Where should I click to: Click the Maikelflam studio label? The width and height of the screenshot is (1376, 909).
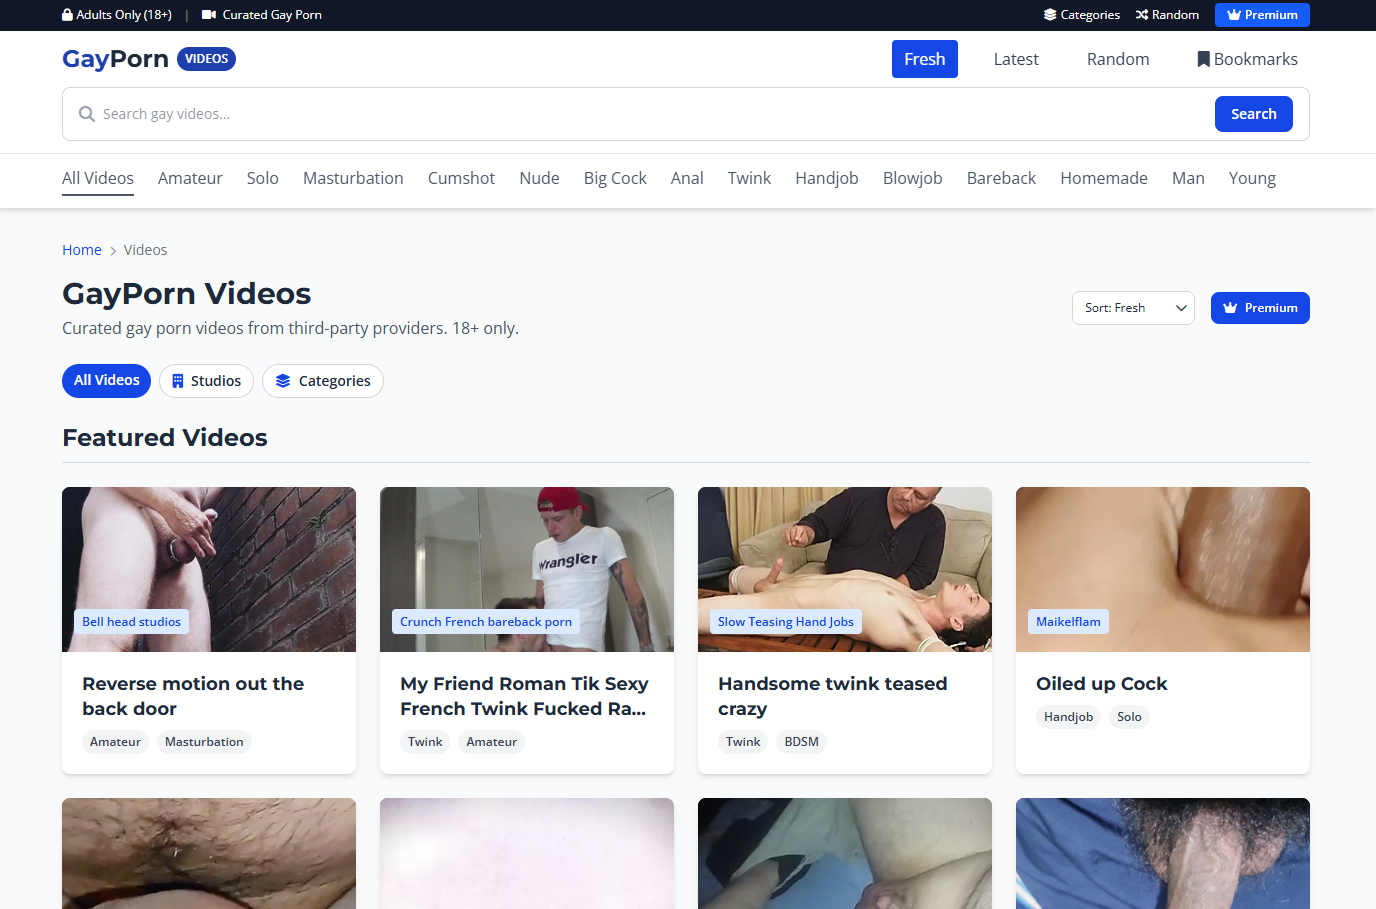[1067, 622]
